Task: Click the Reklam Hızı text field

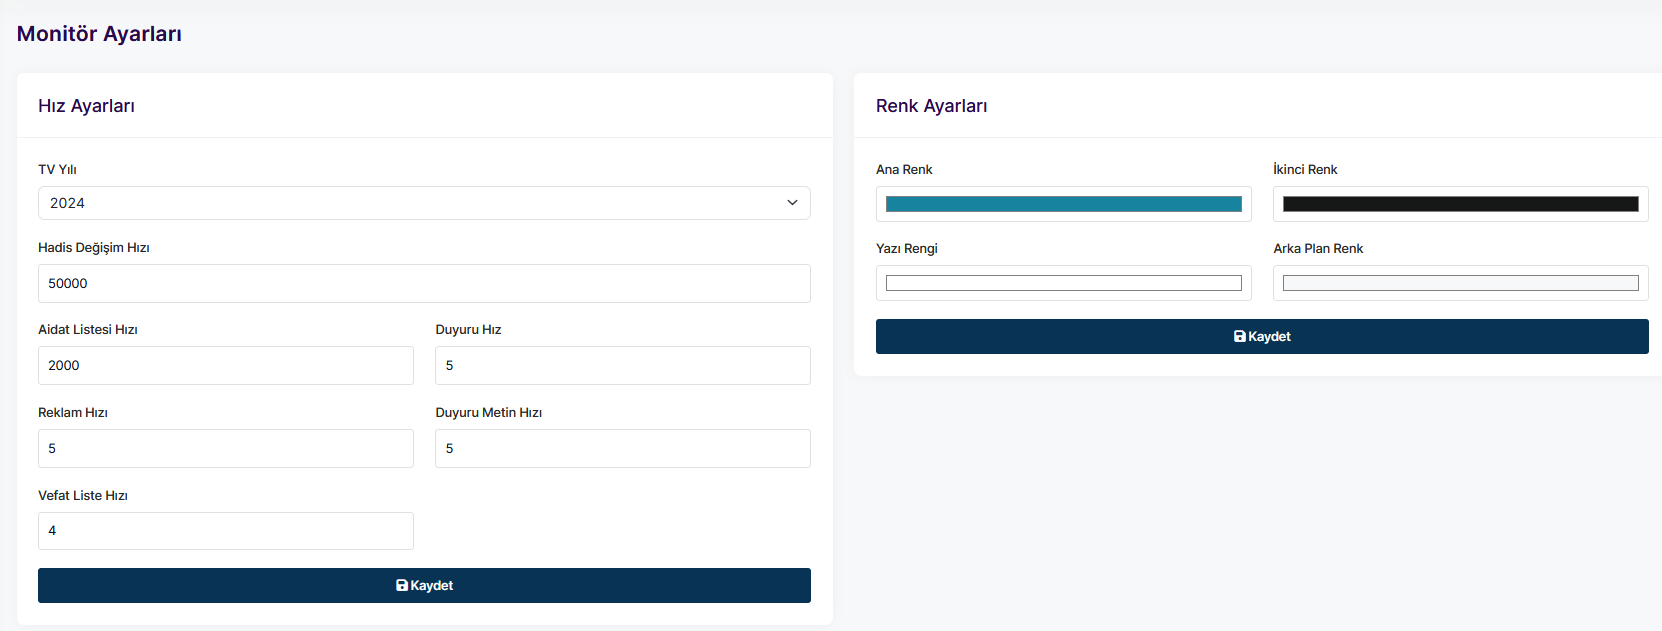Action: tap(225, 449)
